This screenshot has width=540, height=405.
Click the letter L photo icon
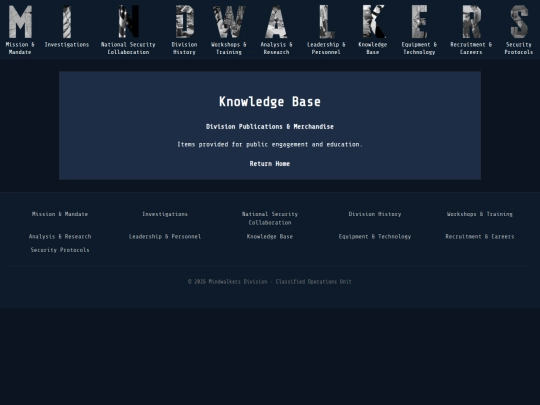[x=326, y=22]
